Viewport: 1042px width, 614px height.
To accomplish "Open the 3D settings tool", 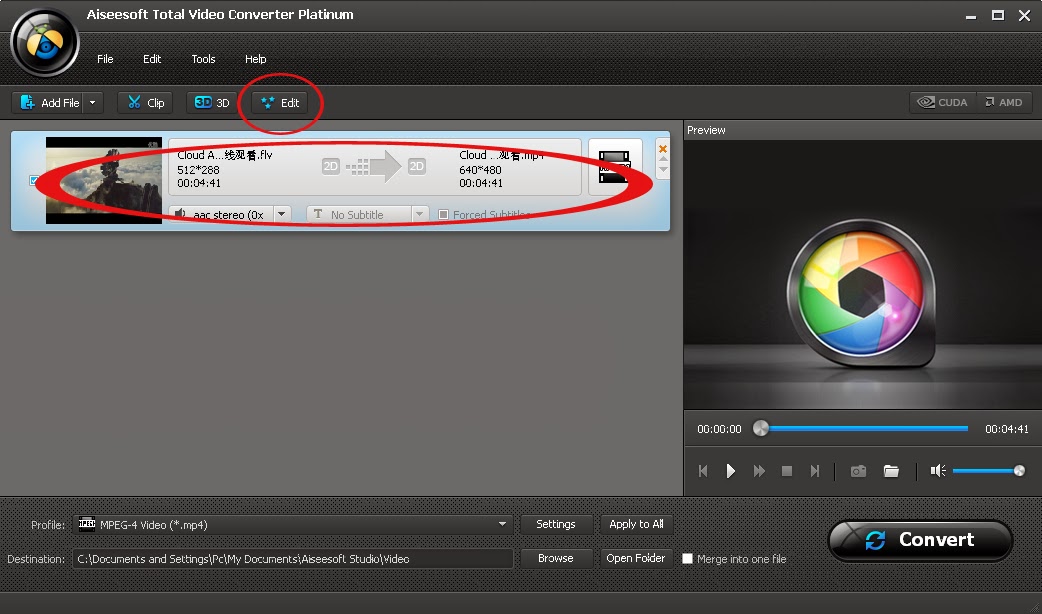I will [x=212, y=102].
